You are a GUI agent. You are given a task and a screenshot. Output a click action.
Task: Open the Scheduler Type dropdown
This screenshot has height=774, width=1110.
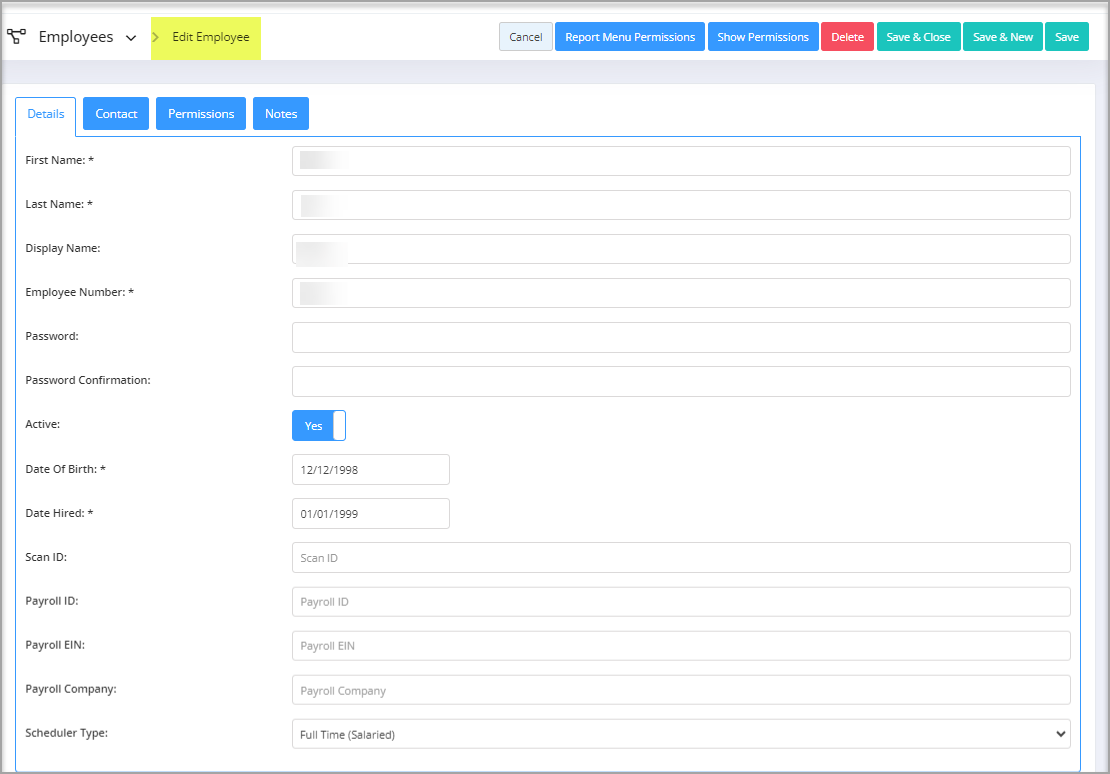coord(681,734)
